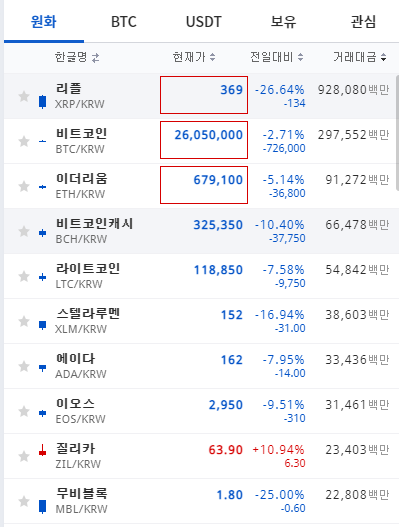Click the 리플 blue candlestick icon
Viewport: 399px width, 527px height.
(42, 102)
